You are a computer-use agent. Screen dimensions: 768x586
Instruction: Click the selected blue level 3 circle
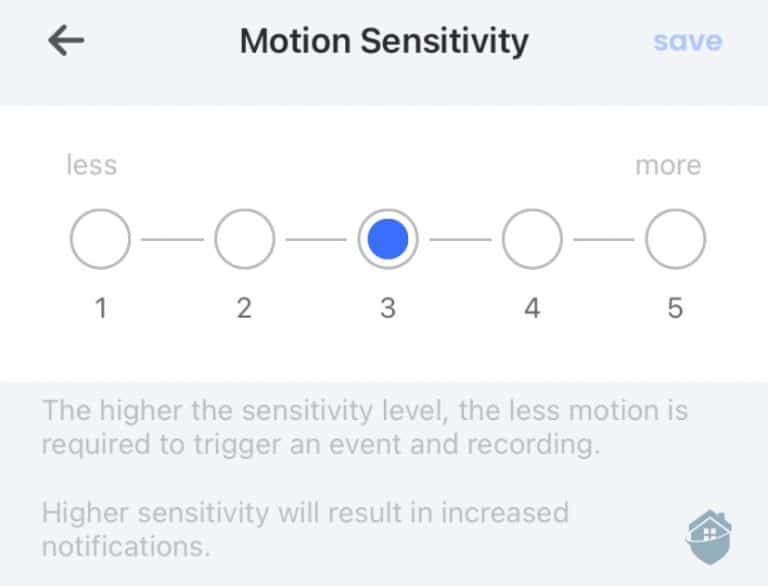[388, 240]
